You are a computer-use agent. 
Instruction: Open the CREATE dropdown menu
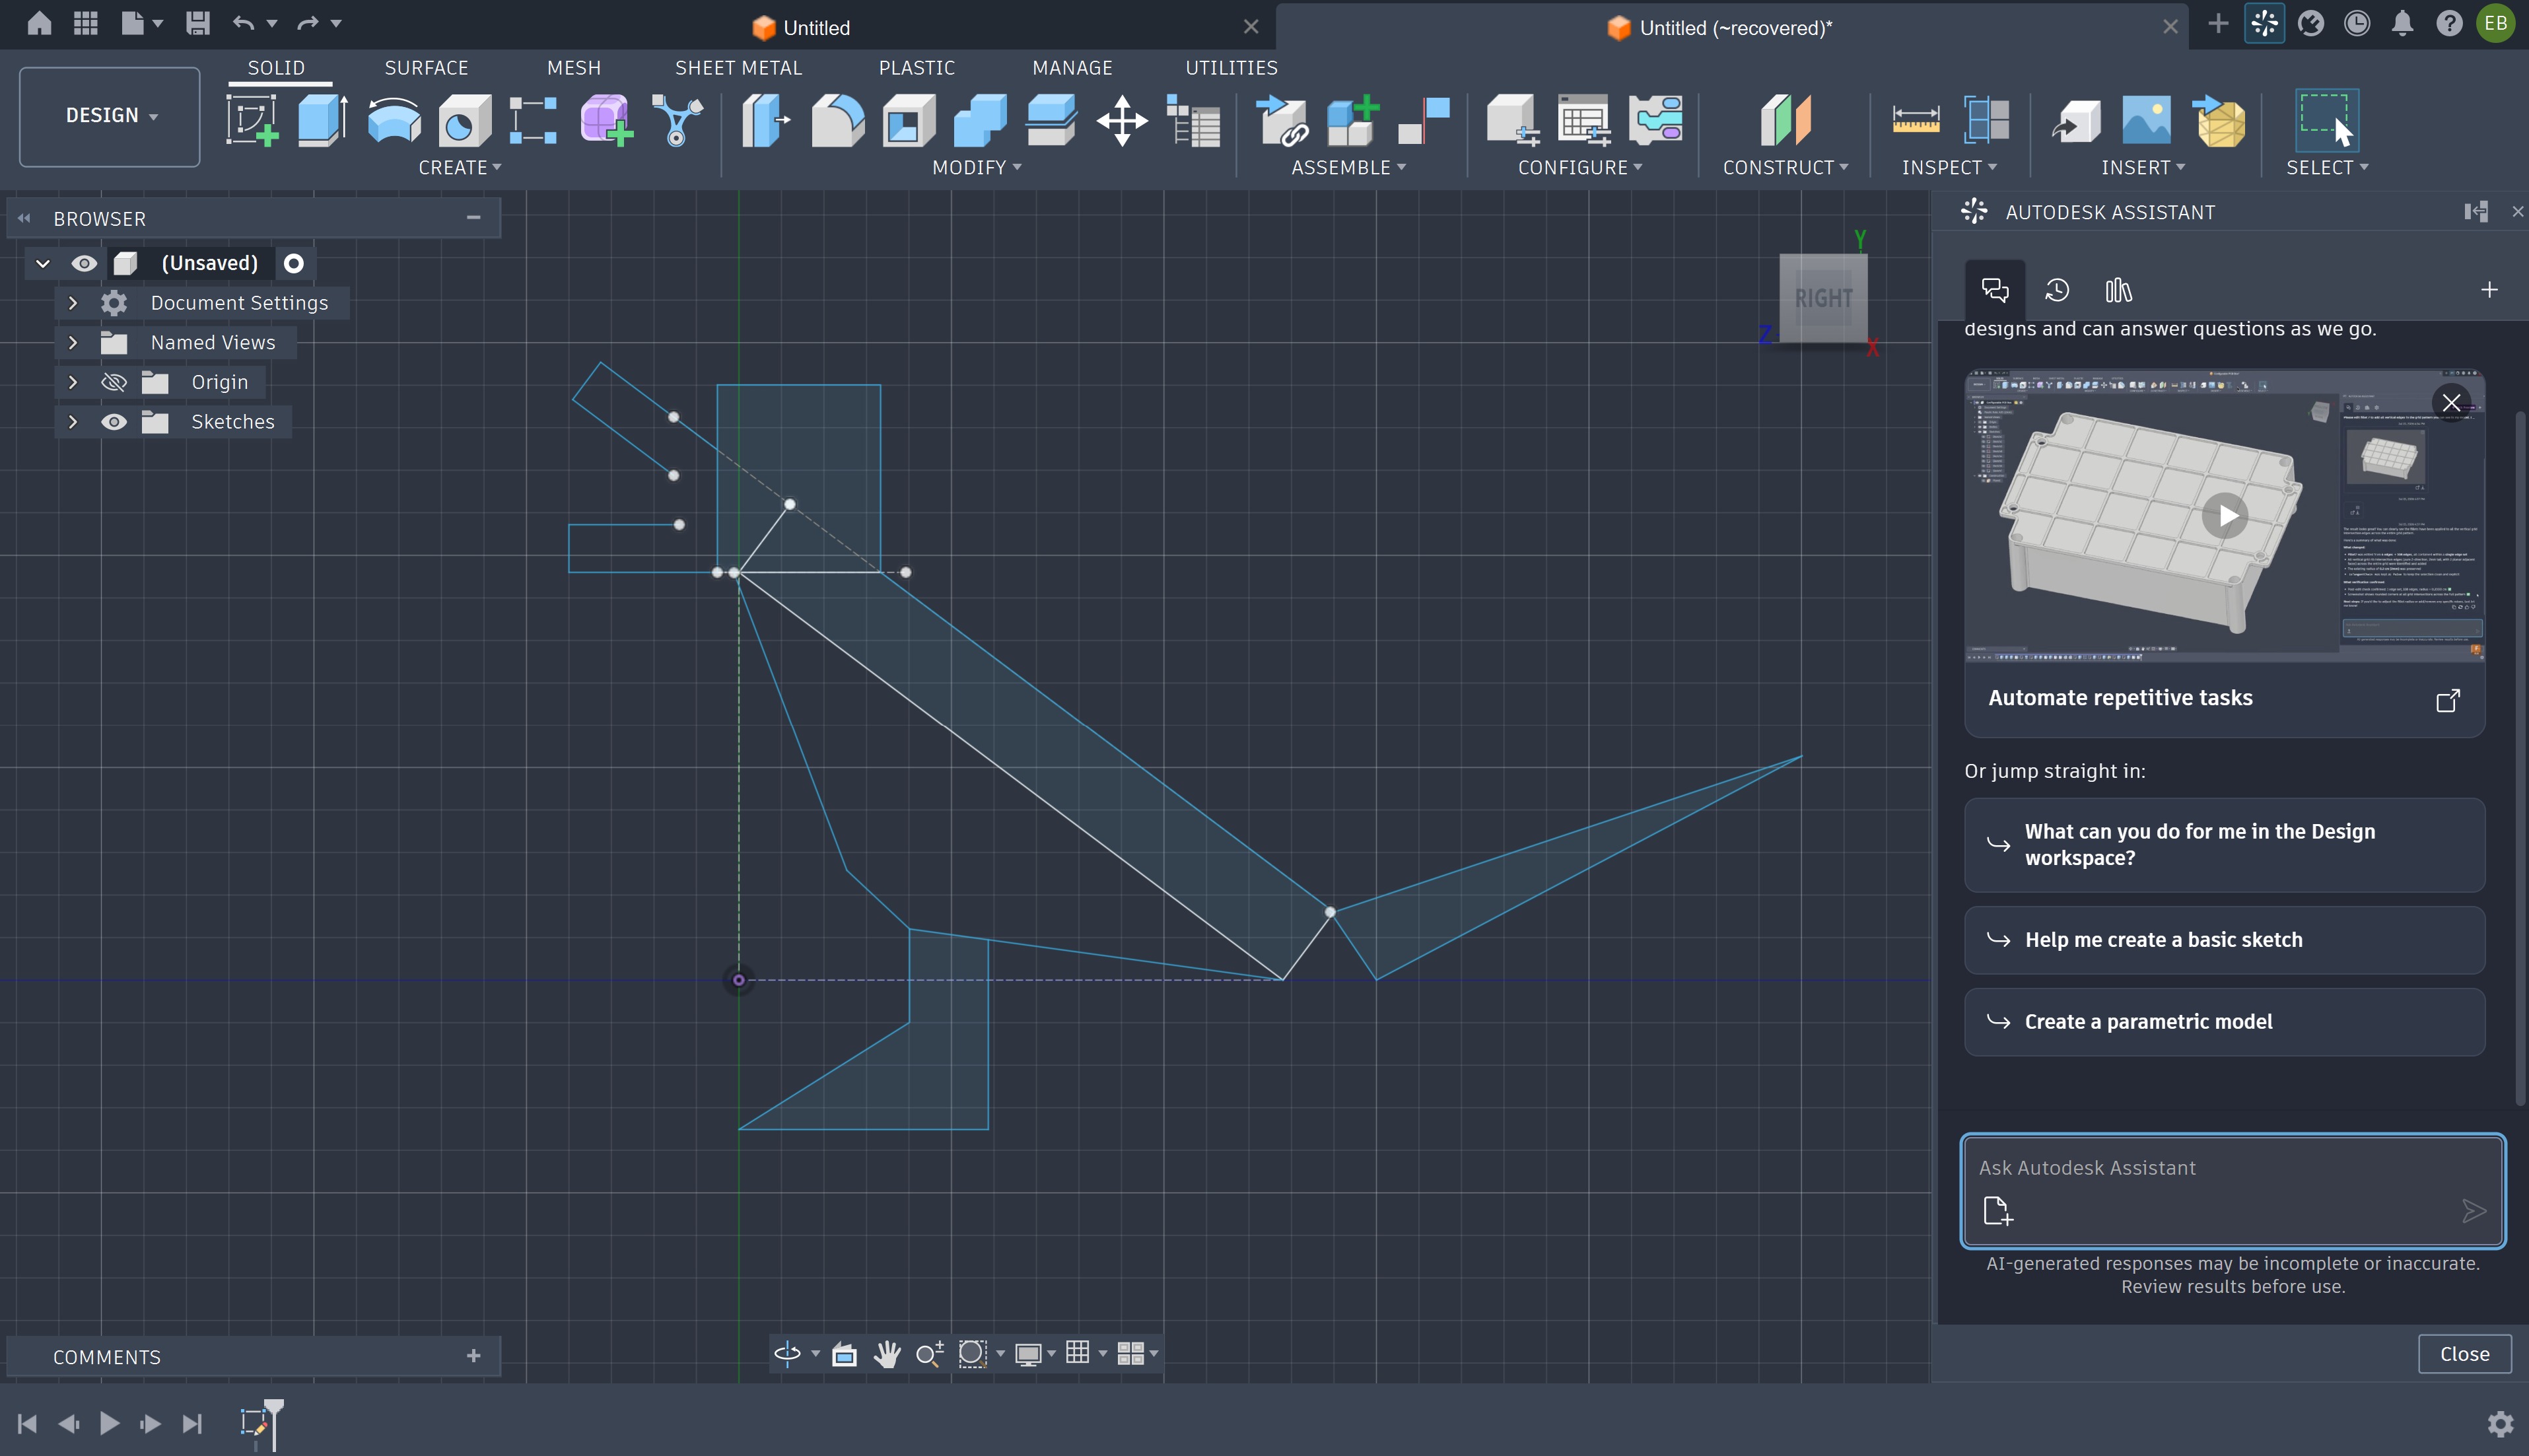[460, 168]
